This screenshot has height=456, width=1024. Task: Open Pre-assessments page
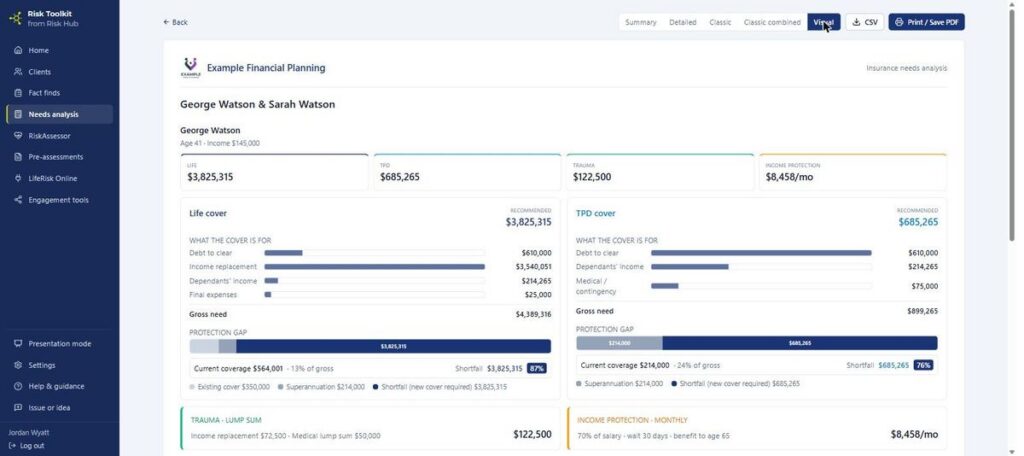coord(59,157)
